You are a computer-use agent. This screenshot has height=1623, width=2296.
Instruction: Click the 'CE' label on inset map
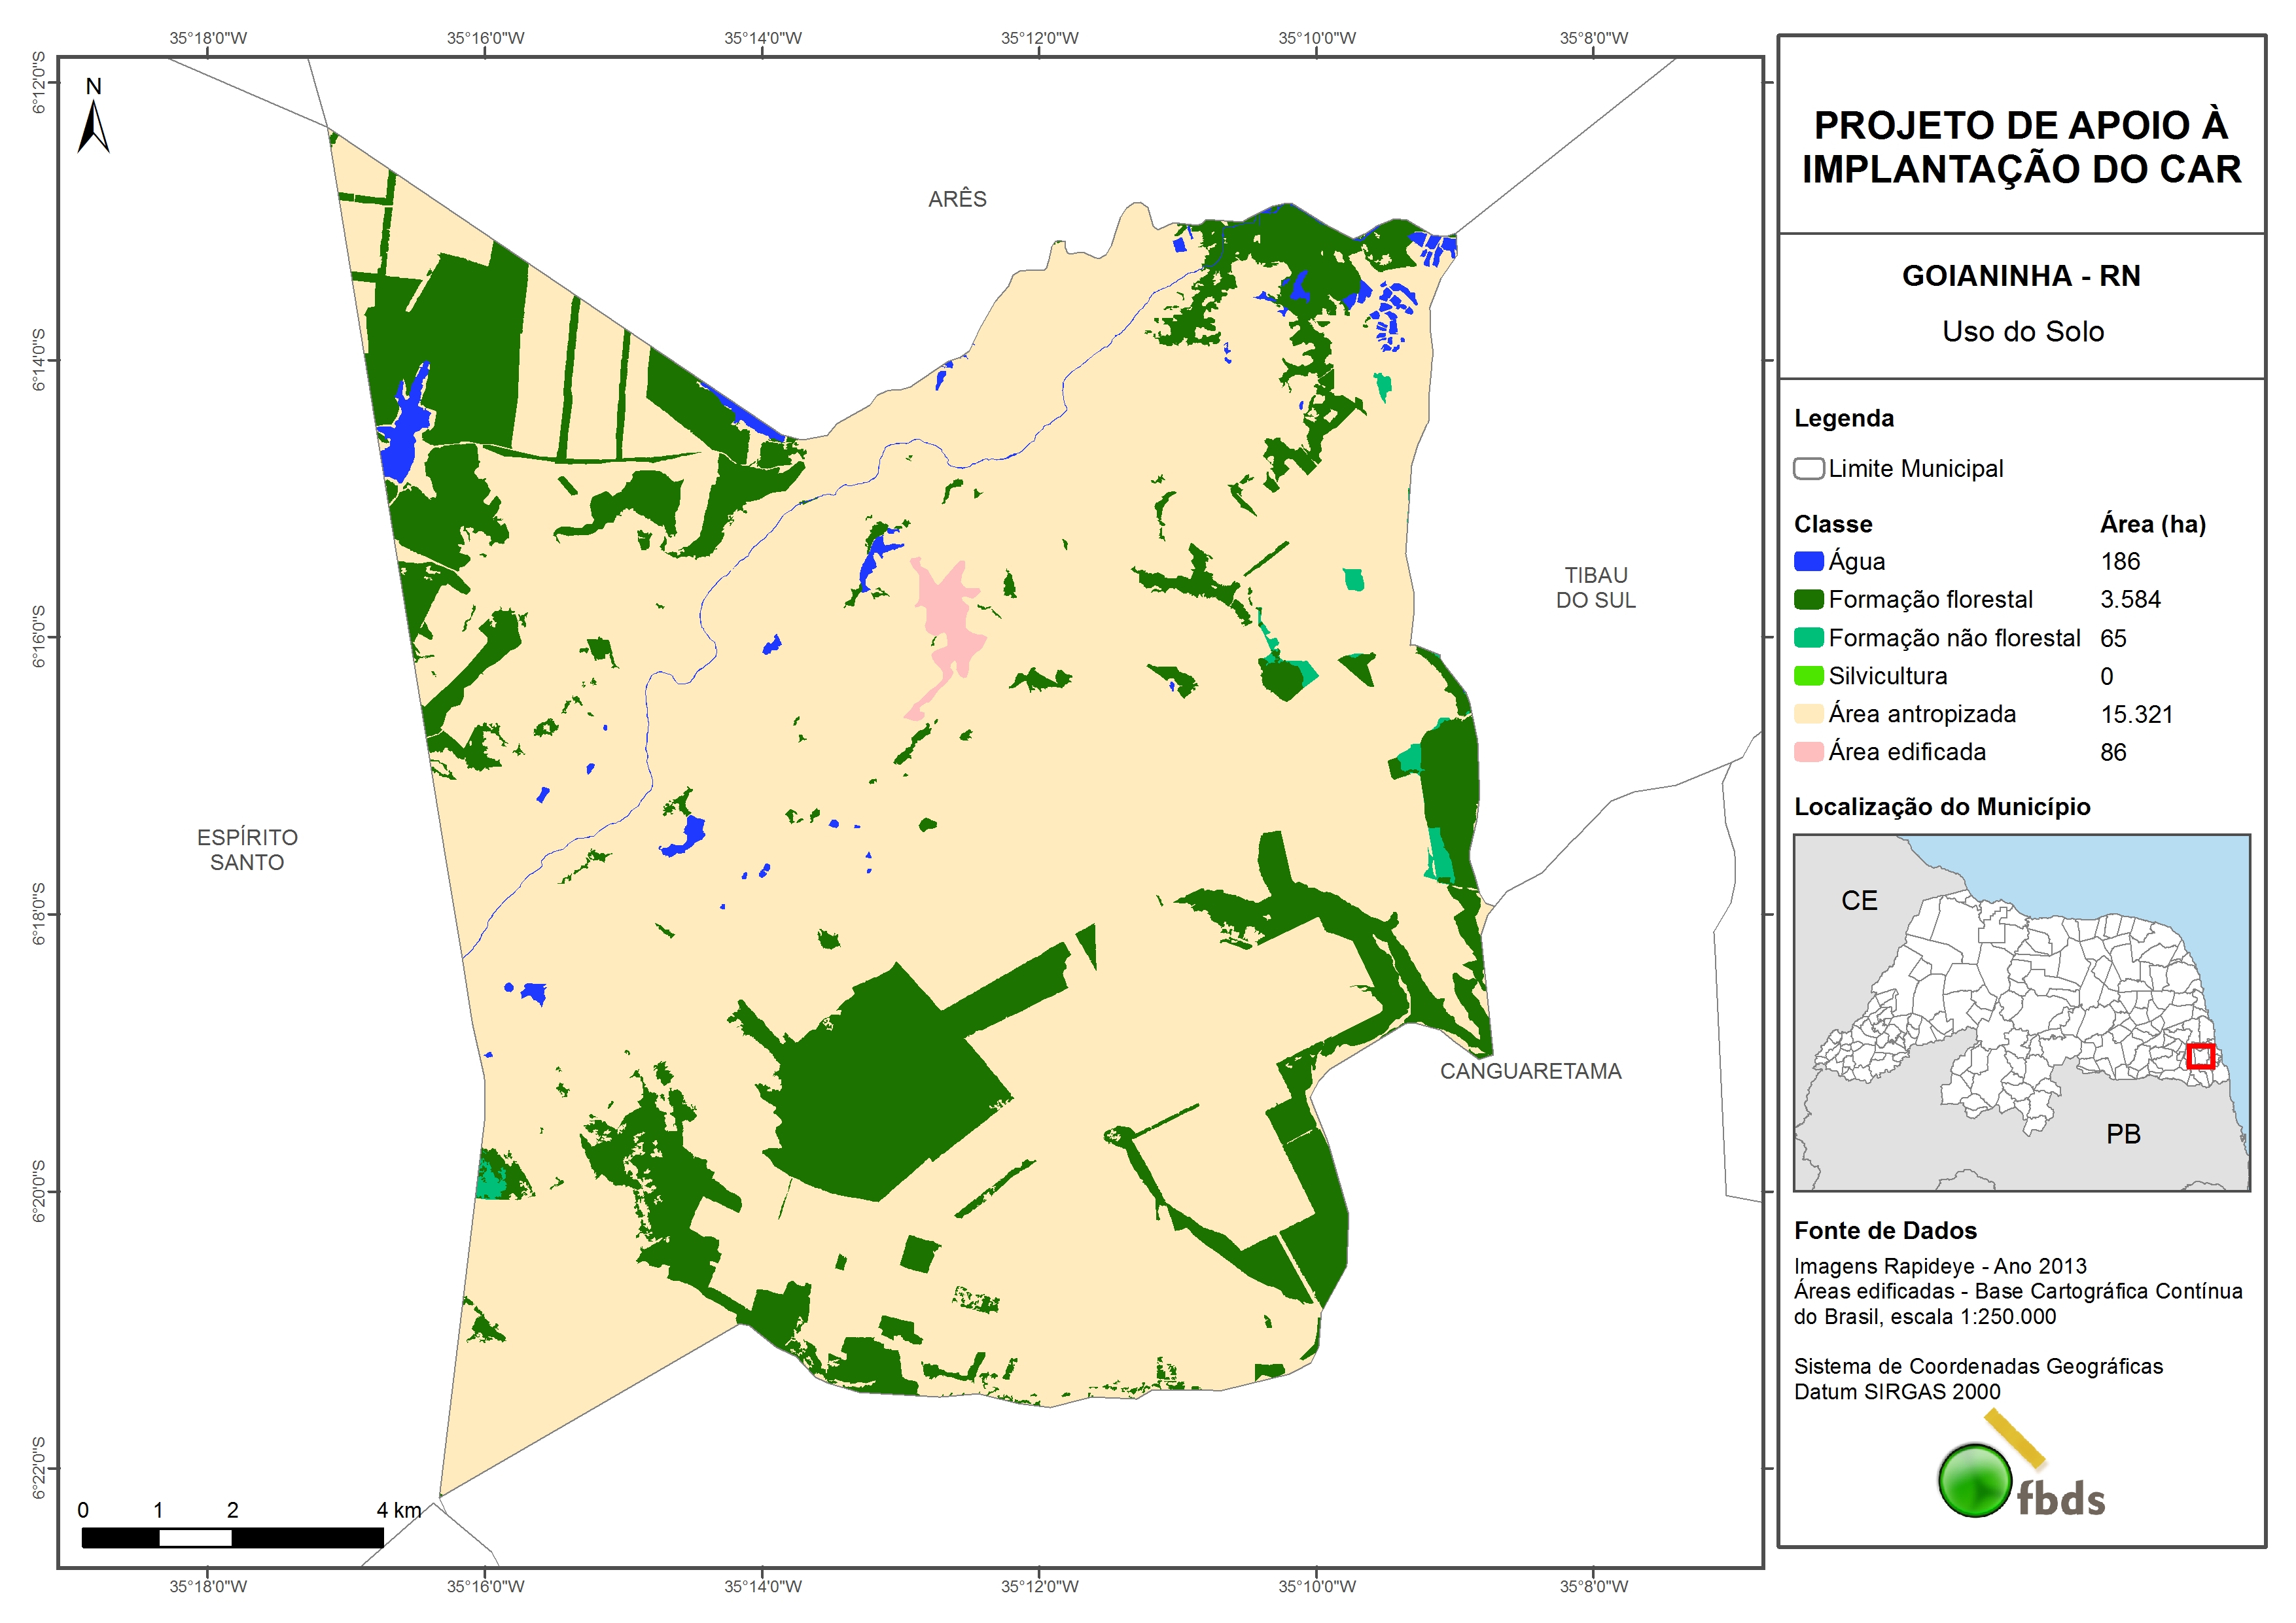(x=1859, y=901)
